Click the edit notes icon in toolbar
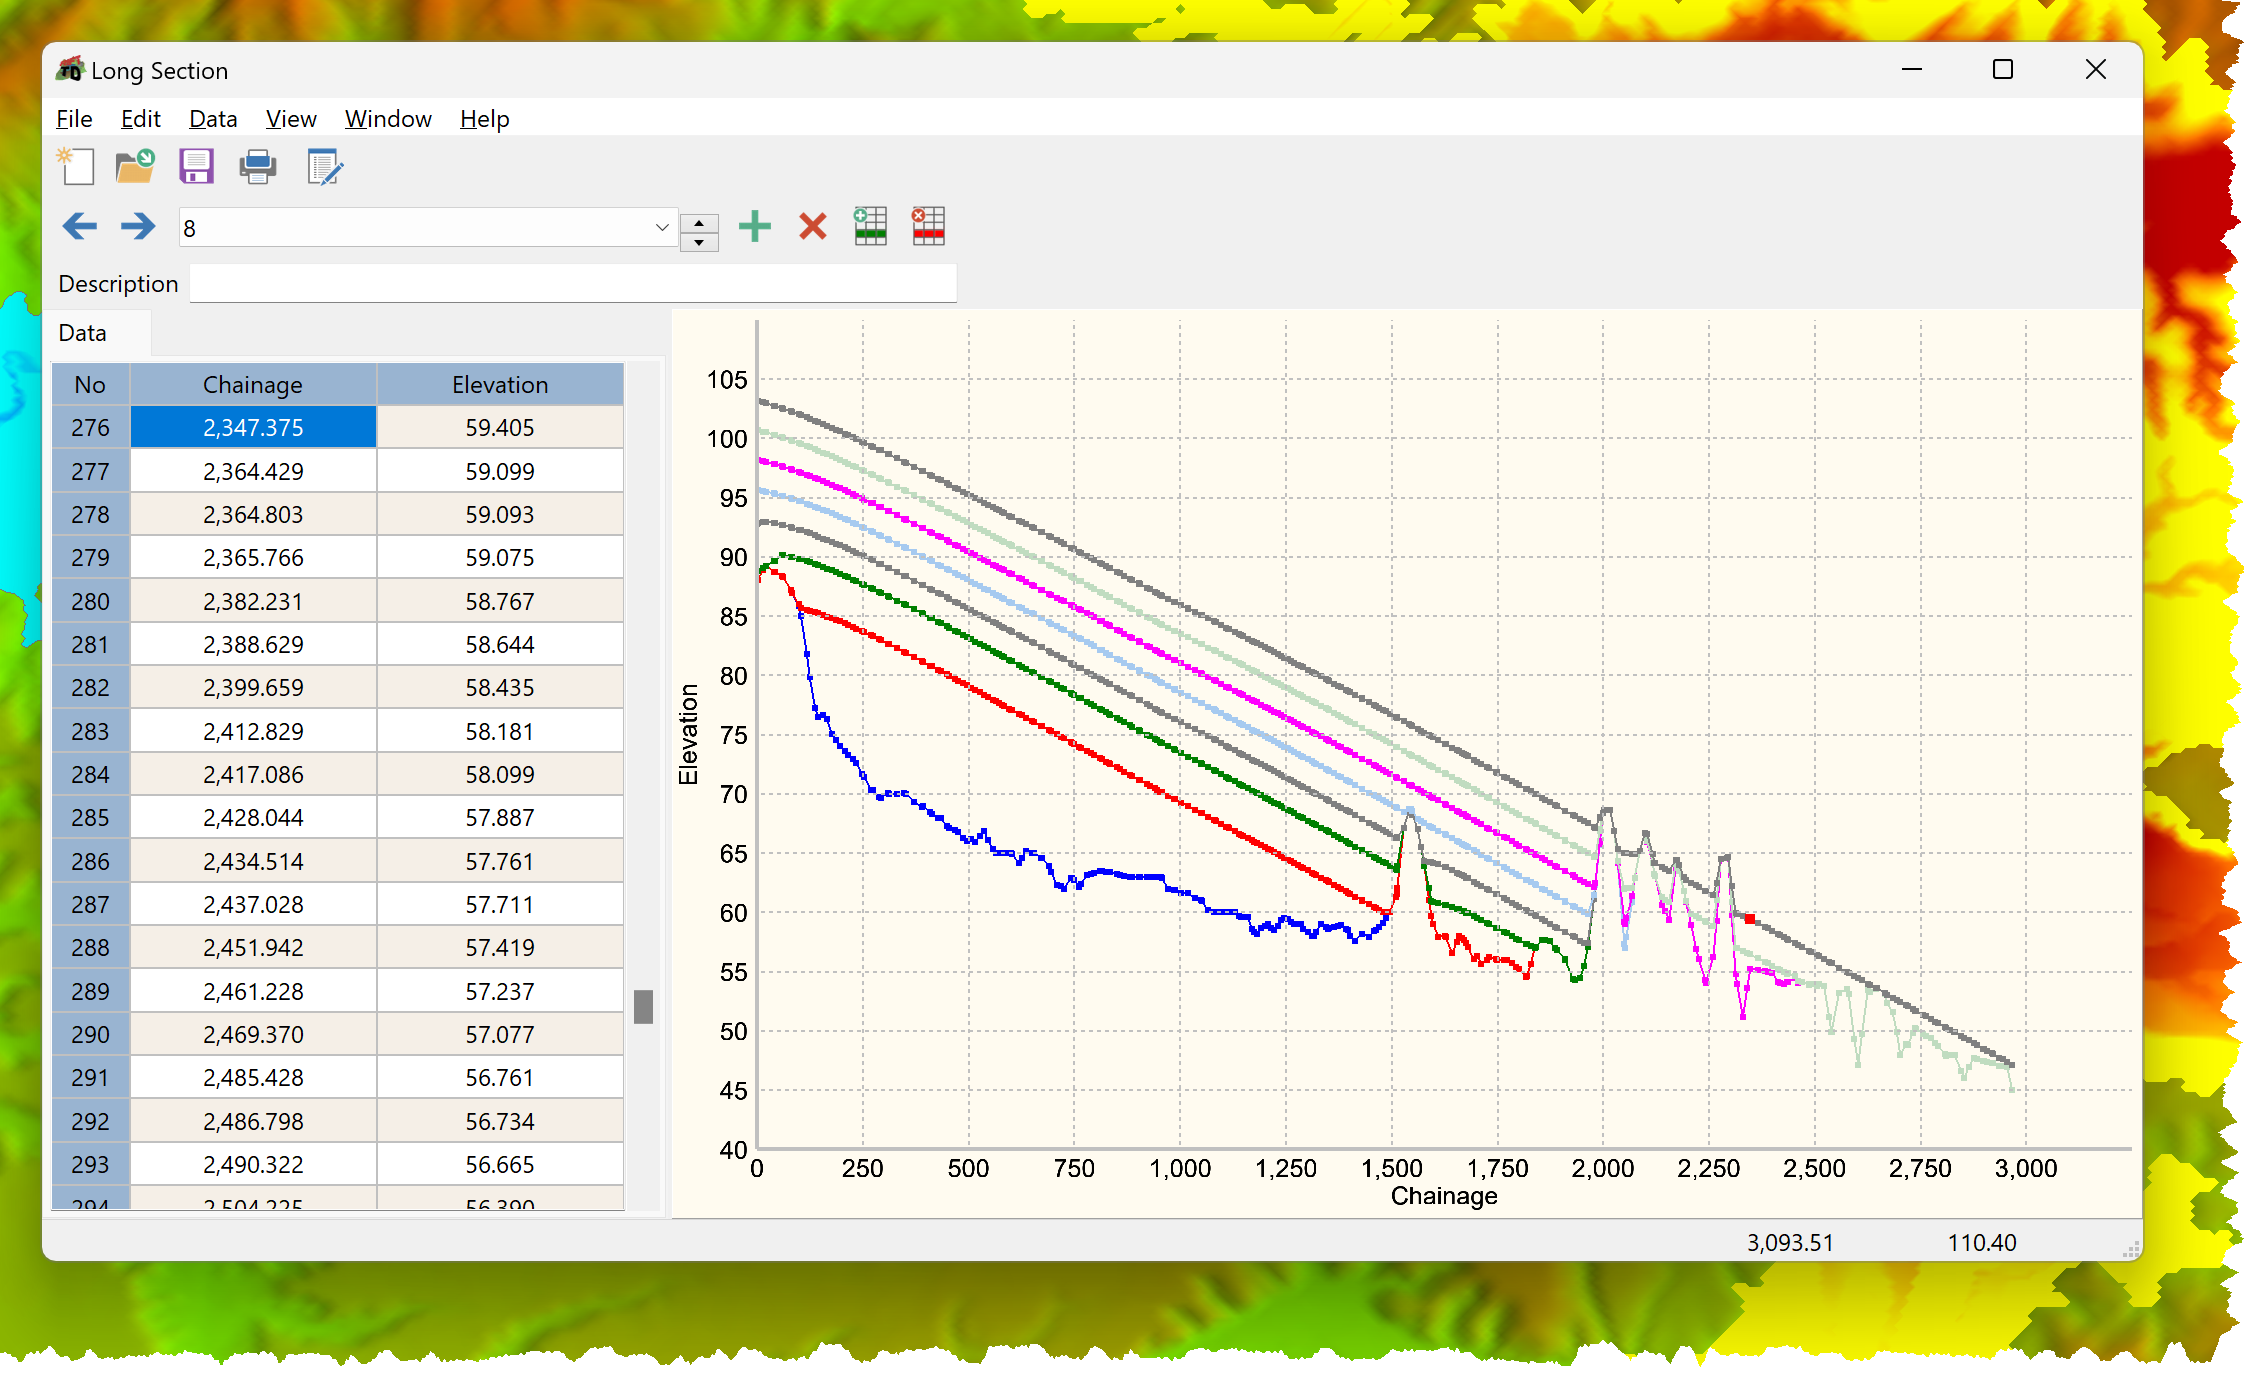This screenshot has width=2249, height=1373. [x=324, y=167]
